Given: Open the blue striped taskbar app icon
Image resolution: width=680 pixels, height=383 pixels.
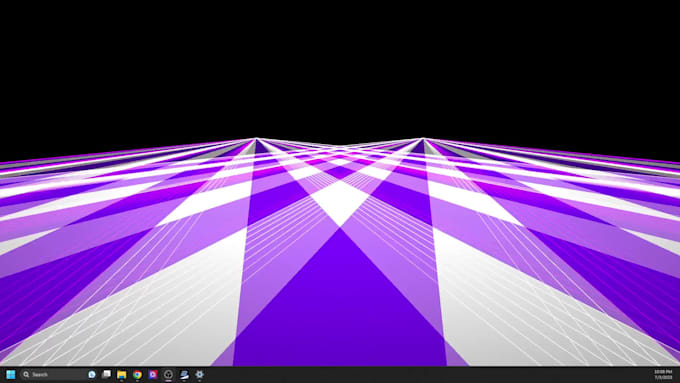Looking at the screenshot, I should point(184,374).
